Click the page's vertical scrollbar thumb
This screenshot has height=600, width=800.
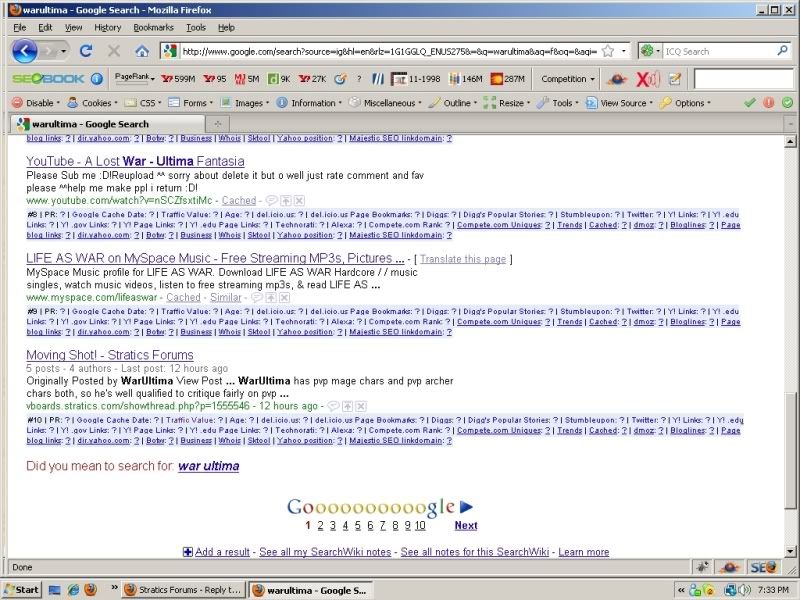pyautogui.click(x=790, y=451)
